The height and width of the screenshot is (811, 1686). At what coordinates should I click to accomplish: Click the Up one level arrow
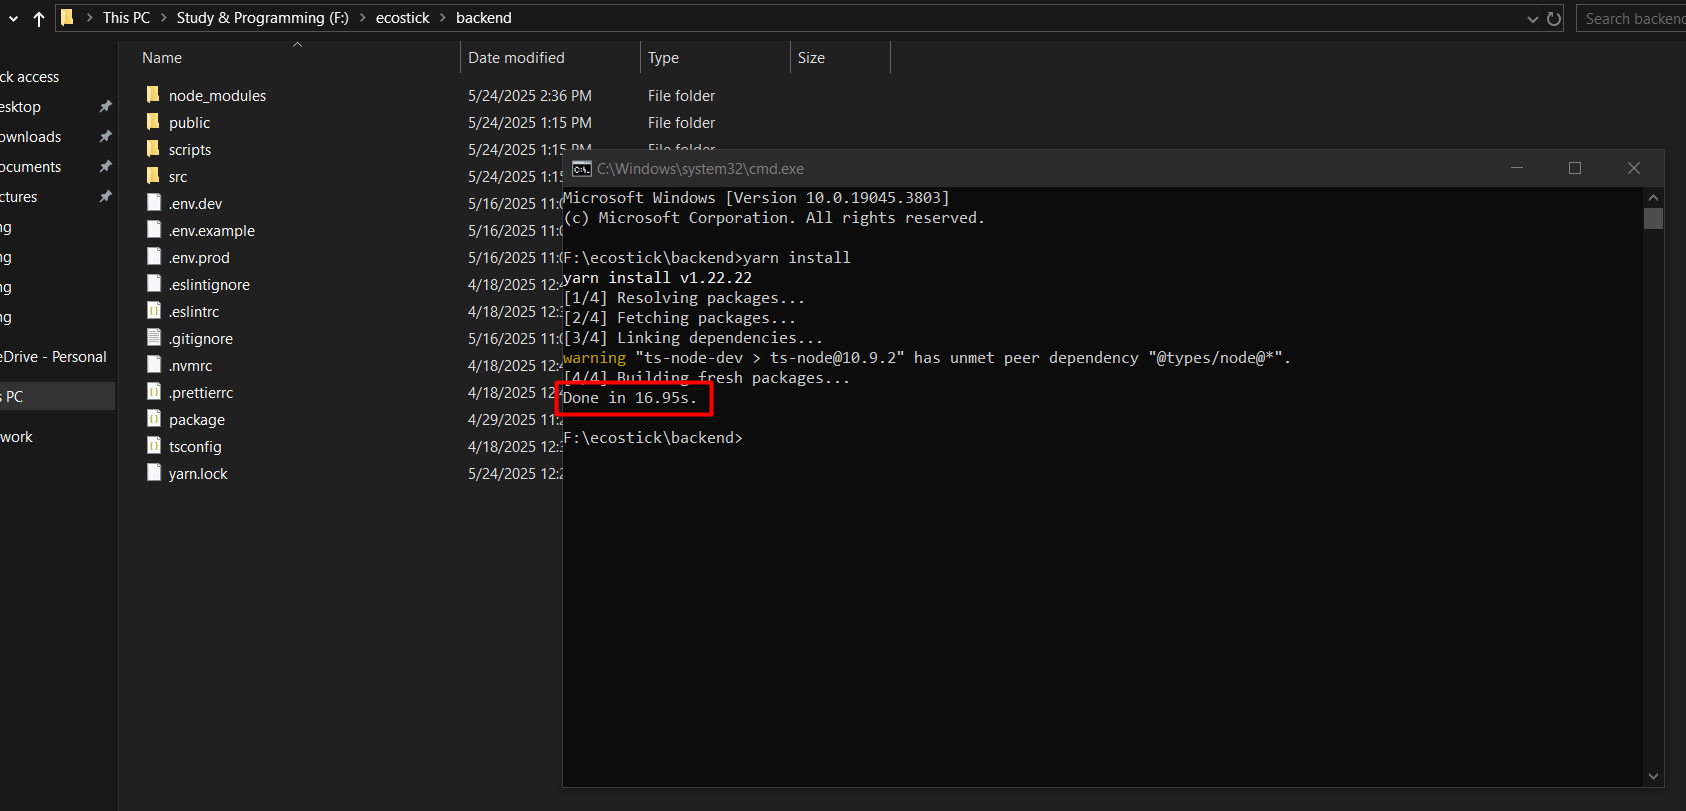click(39, 18)
